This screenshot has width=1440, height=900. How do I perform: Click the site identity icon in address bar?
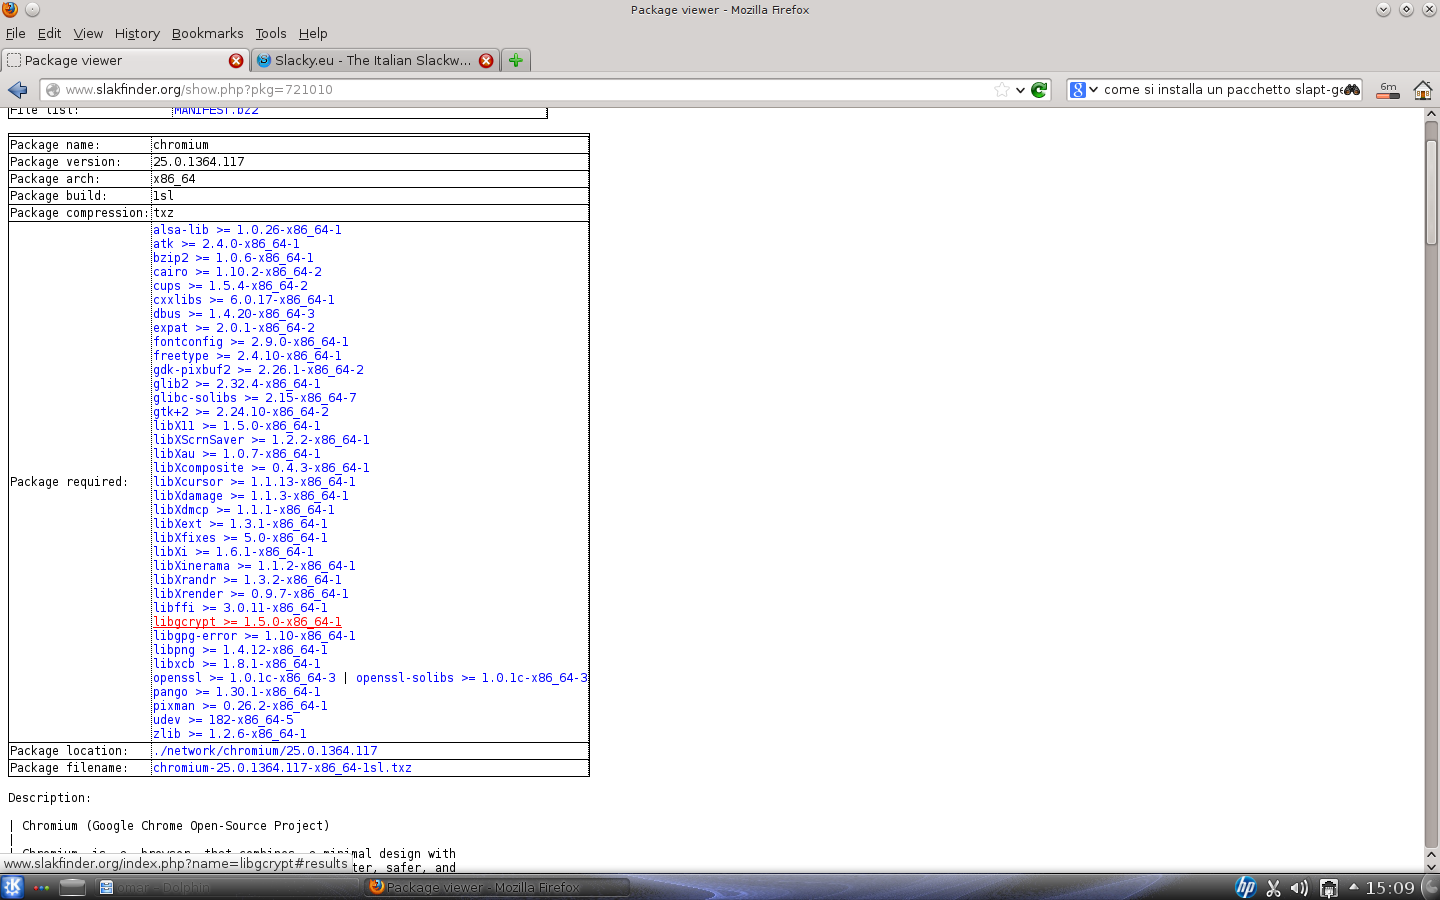(53, 90)
